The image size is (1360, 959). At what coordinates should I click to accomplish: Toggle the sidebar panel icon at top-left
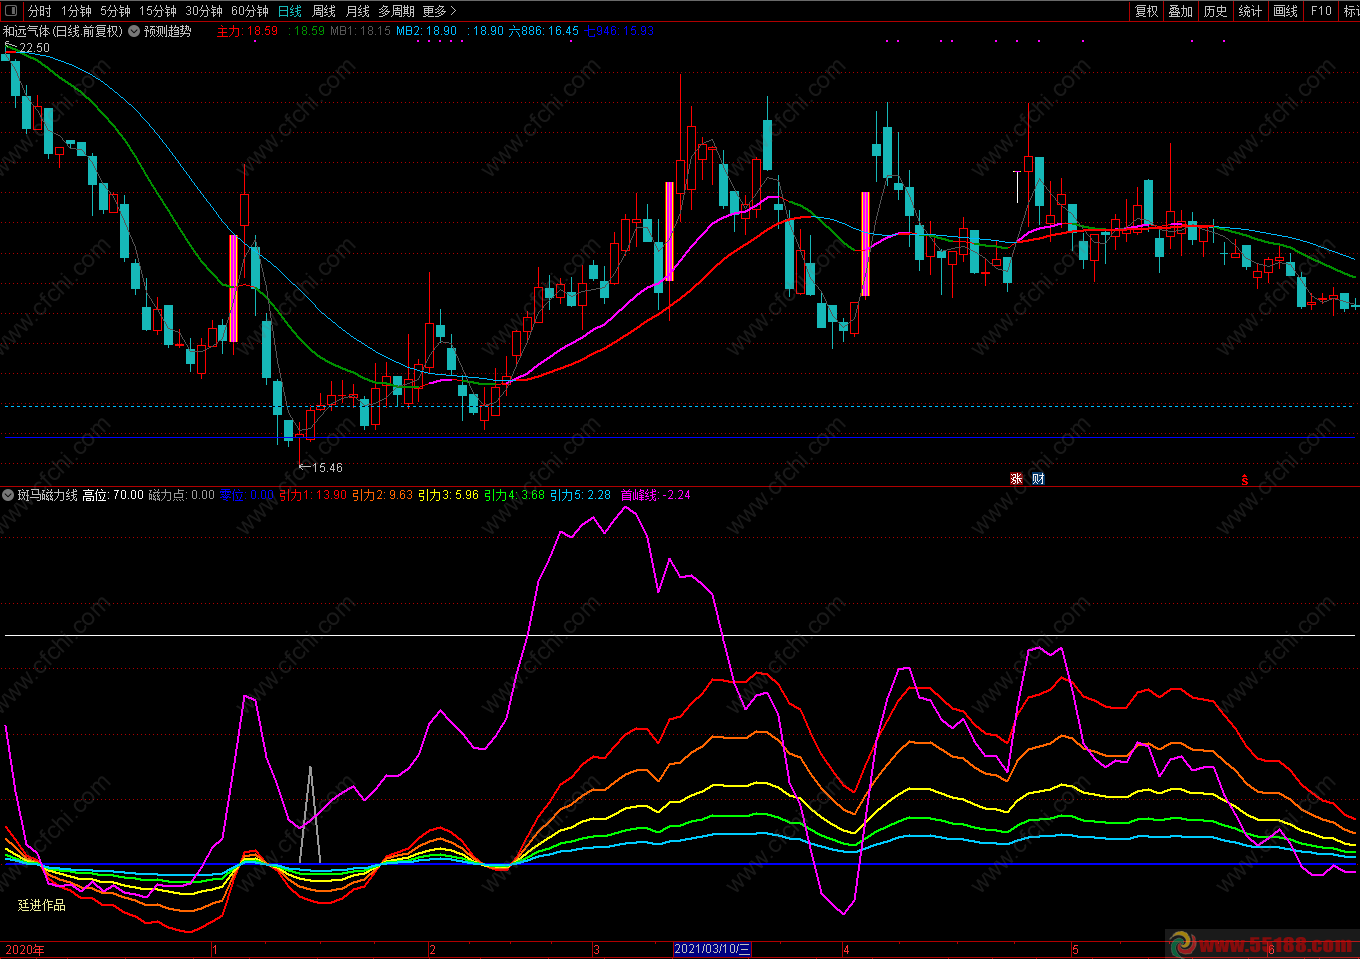pos(11,11)
